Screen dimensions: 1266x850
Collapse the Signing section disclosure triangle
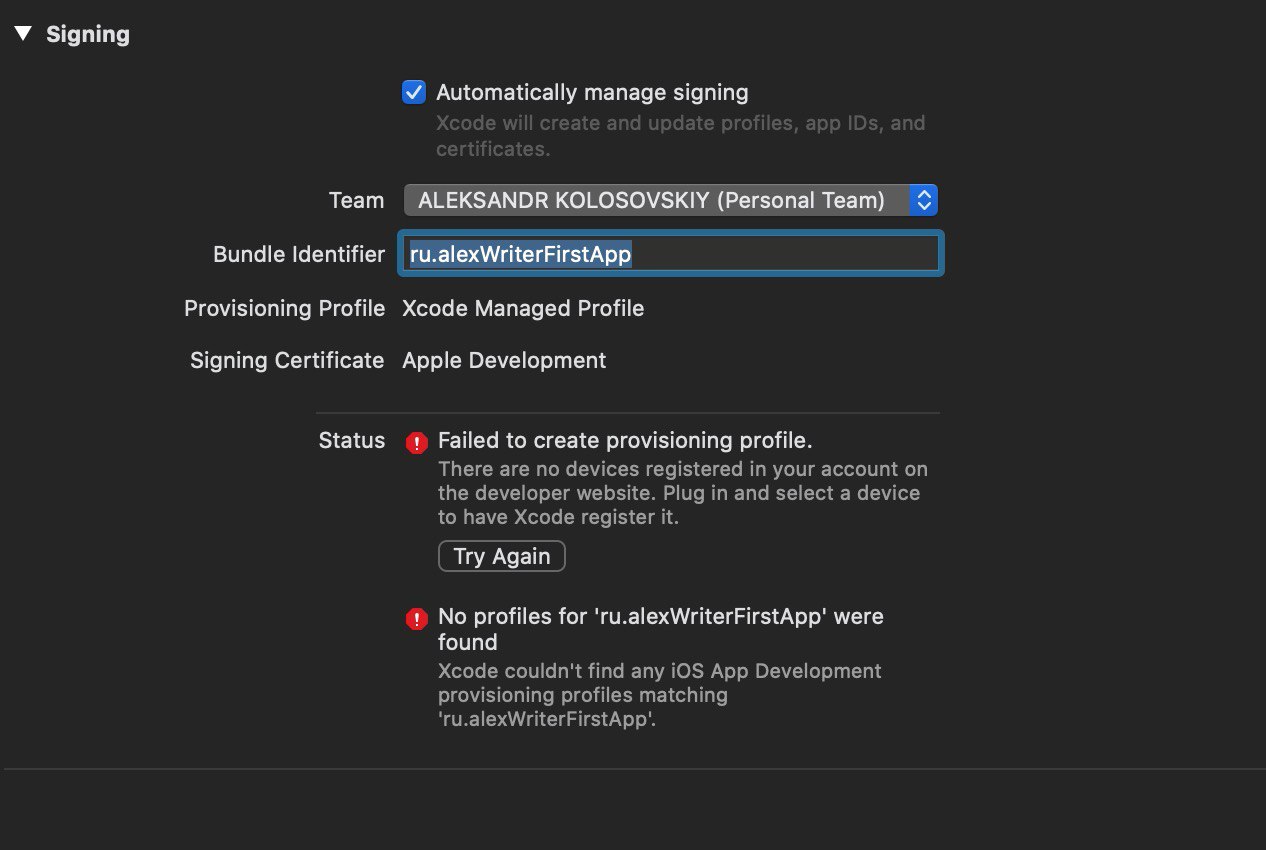[x=23, y=34]
